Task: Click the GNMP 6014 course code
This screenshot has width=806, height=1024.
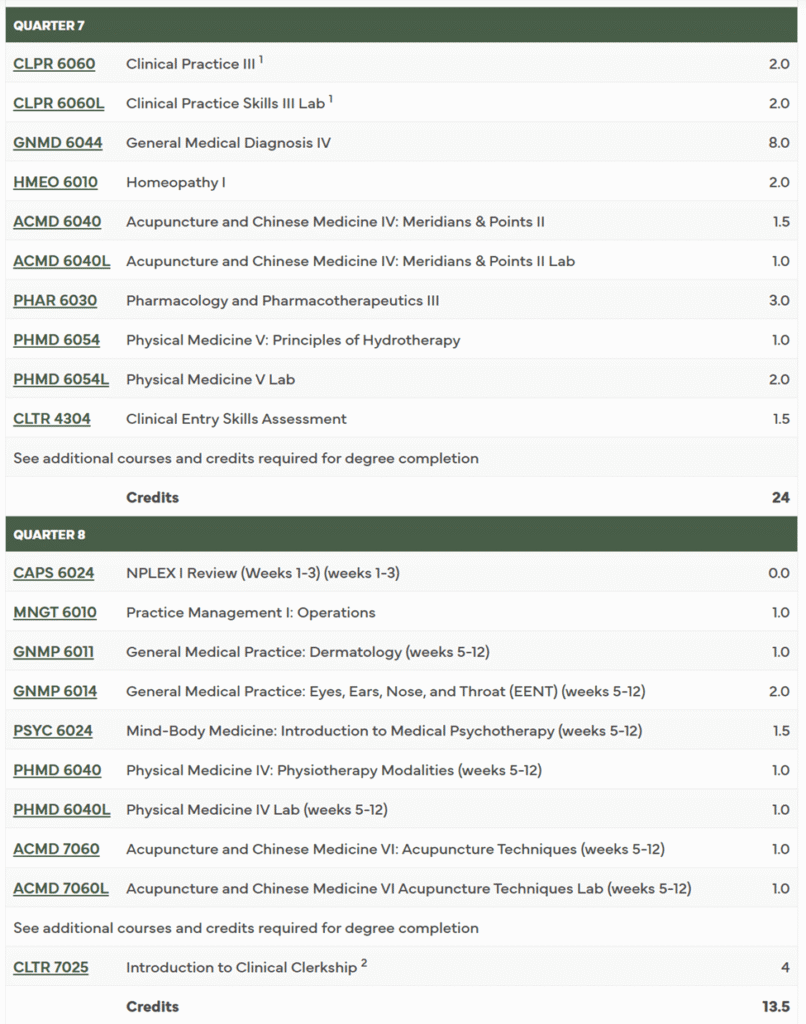Action: (x=55, y=692)
